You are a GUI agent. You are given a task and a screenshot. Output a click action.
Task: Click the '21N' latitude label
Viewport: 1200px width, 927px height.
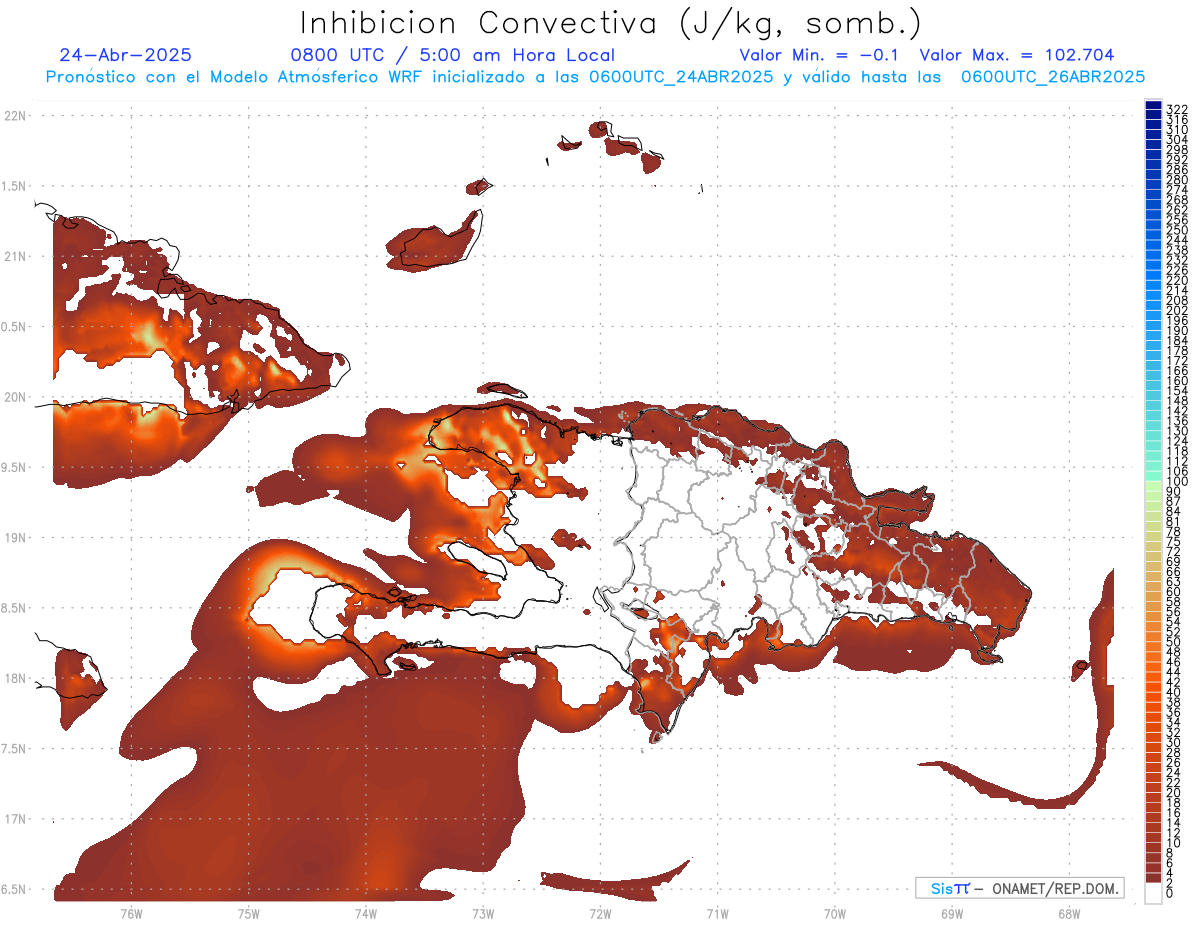(15, 257)
